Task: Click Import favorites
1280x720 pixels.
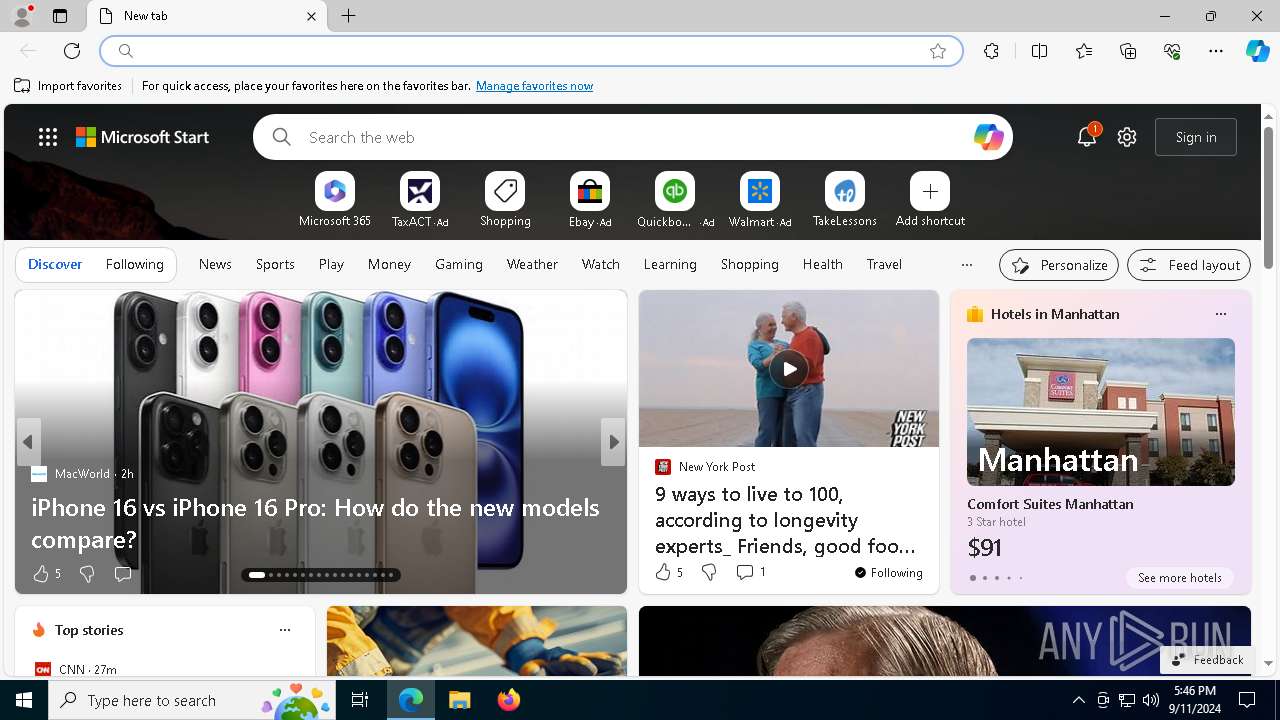Action: point(68,86)
